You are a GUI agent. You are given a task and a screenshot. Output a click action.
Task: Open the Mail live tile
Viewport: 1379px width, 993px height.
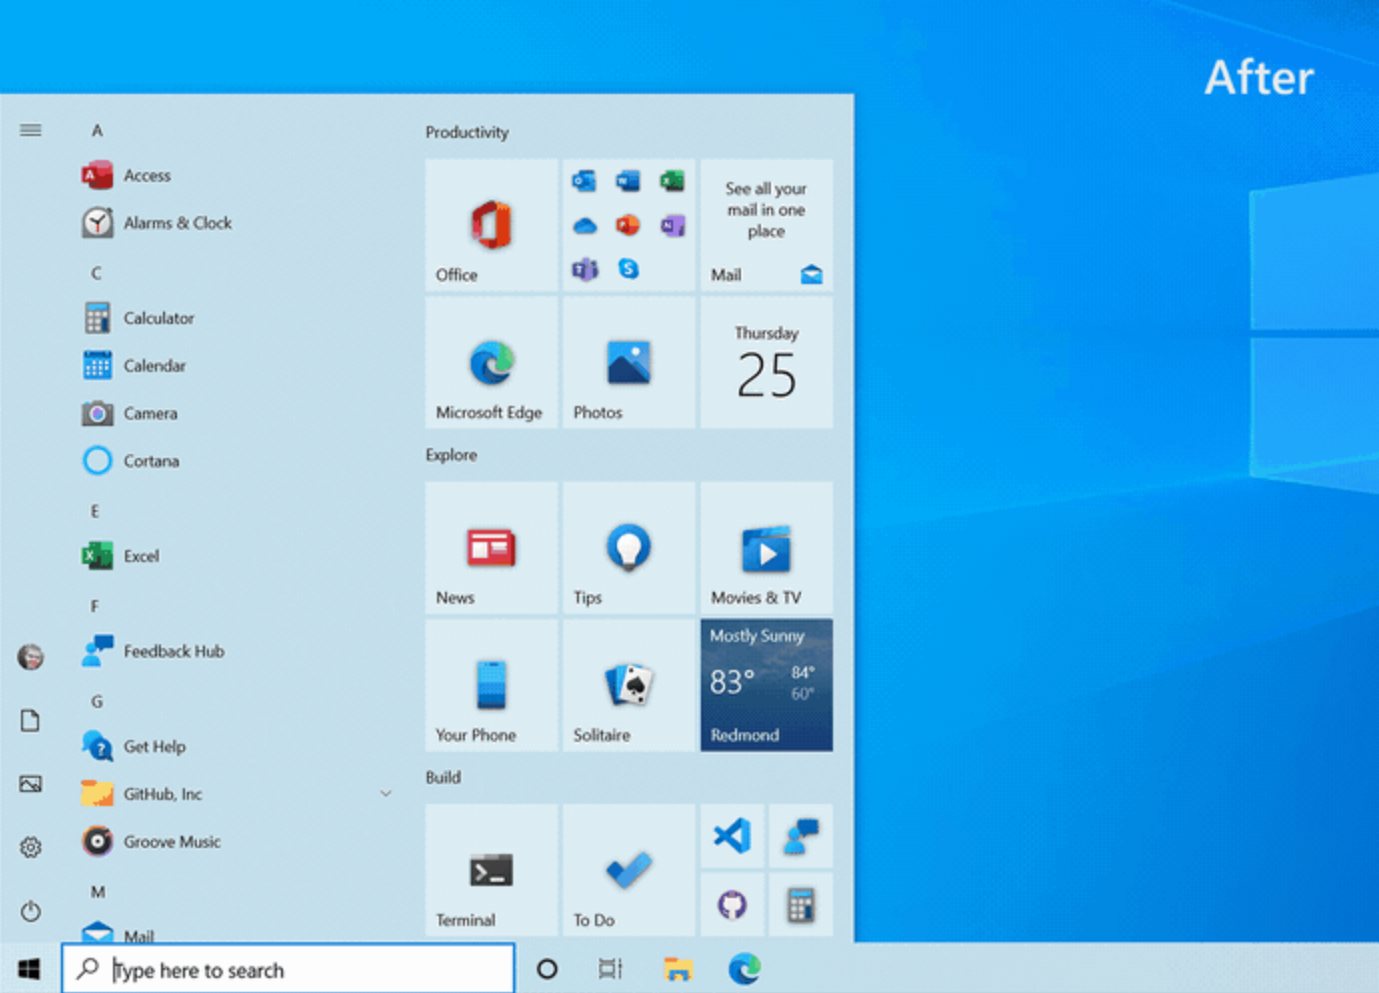(x=766, y=225)
